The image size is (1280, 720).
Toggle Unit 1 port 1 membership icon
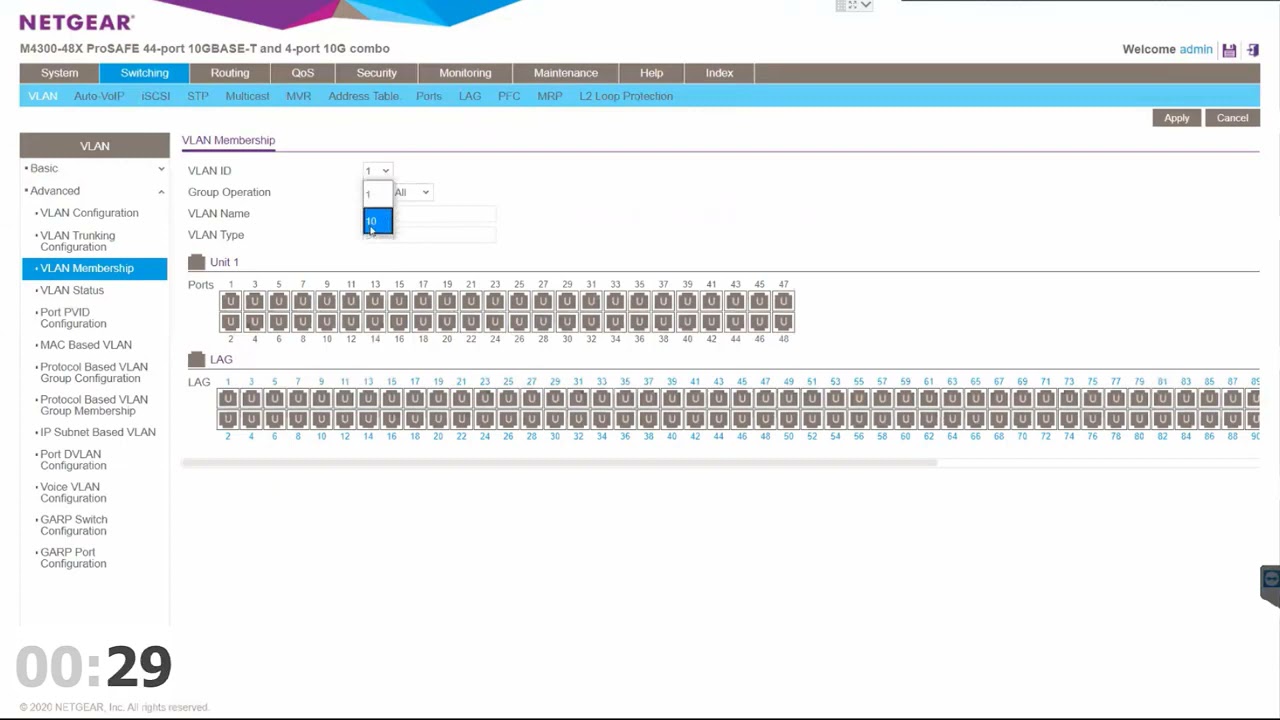pyautogui.click(x=230, y=301)
